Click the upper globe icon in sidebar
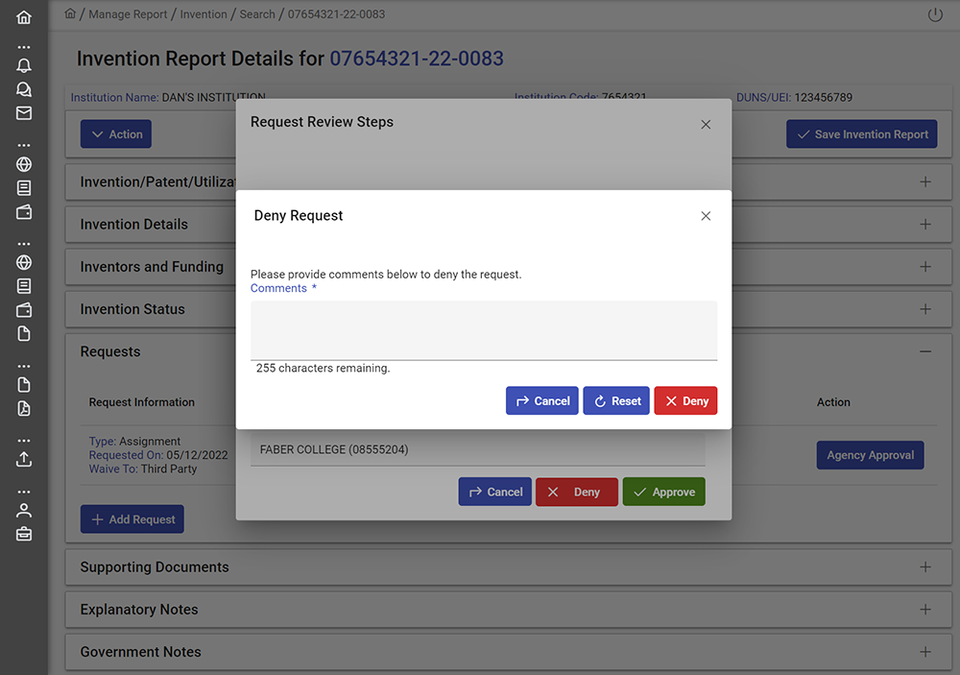This screenshot has width=960, height=675. tap(23, 164)
